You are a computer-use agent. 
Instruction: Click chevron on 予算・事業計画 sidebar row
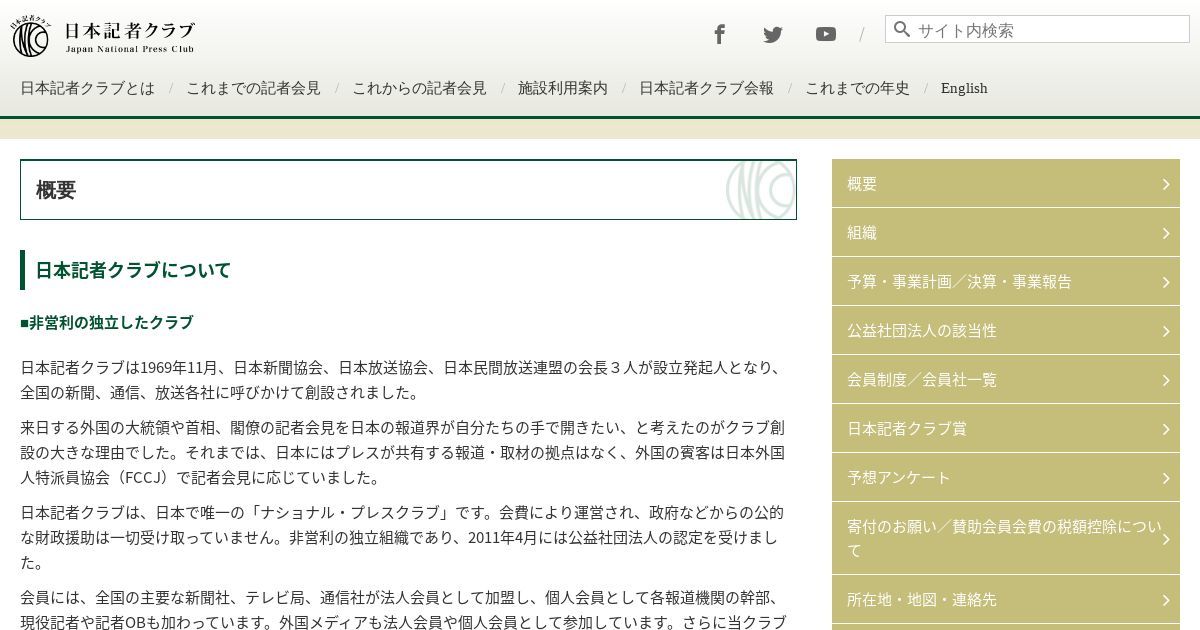pyautogui.click(x=1166, y=282)
